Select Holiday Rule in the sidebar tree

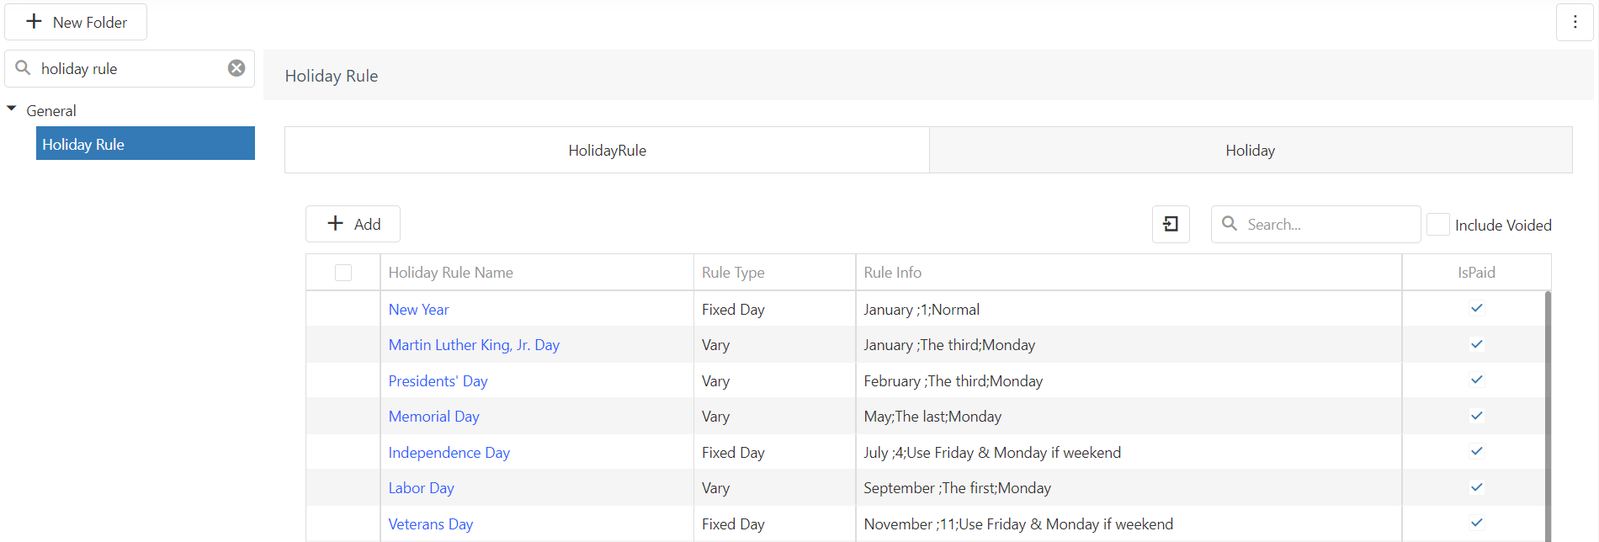(x=145, y=143)
